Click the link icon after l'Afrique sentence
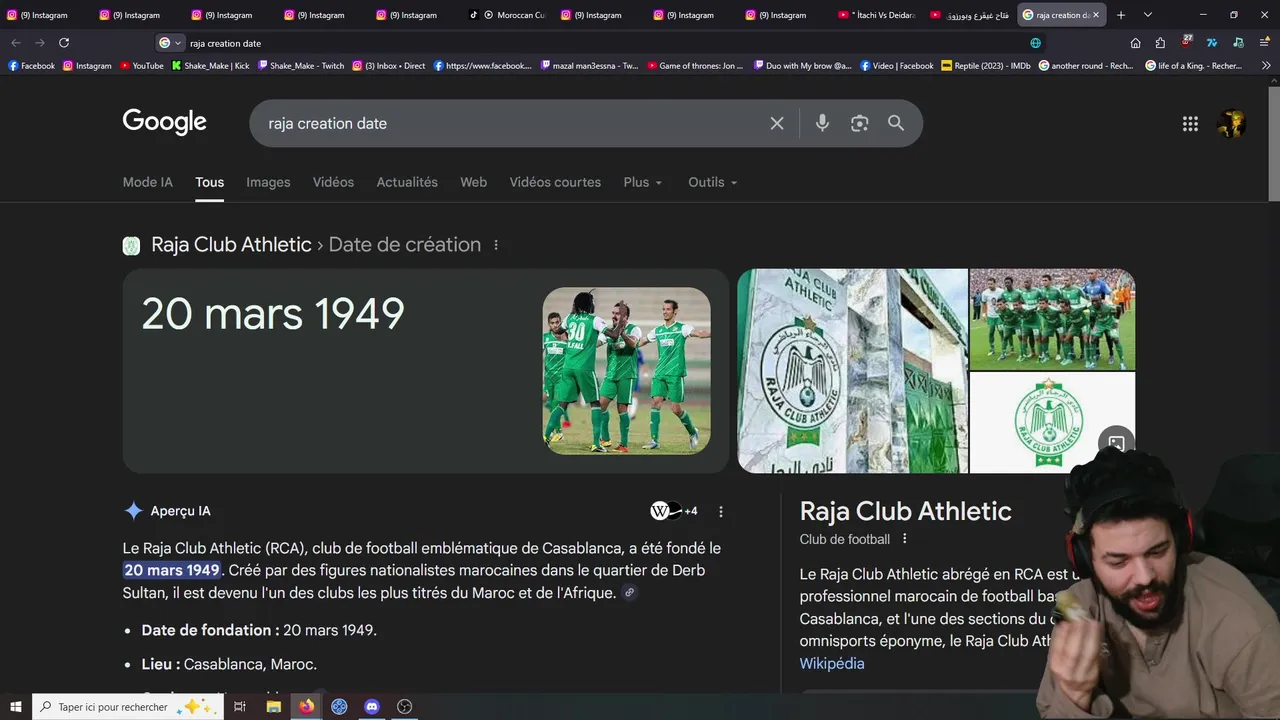 (x=629, y=593)
